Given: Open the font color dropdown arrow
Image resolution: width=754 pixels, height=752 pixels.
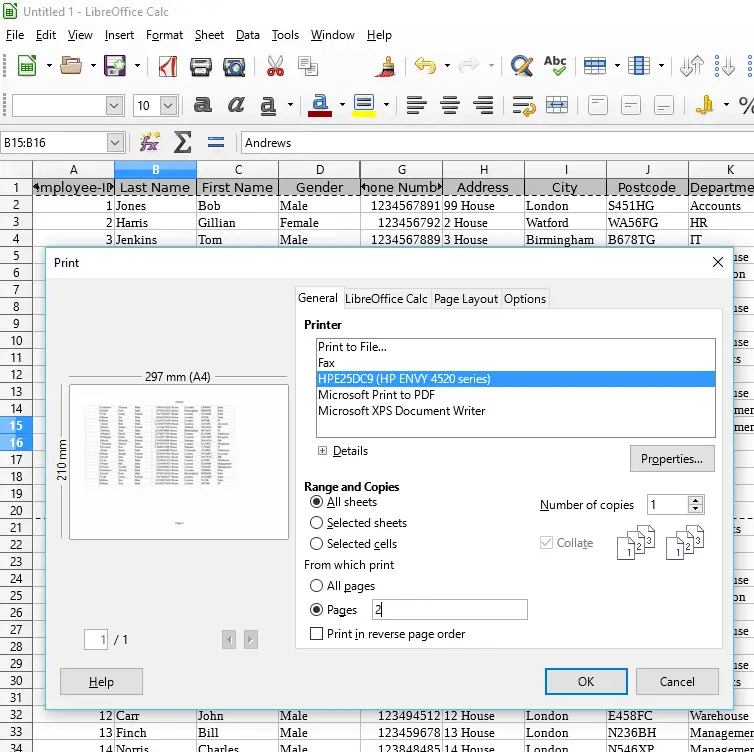Looking at the screenshot, I should click(342, 105).
